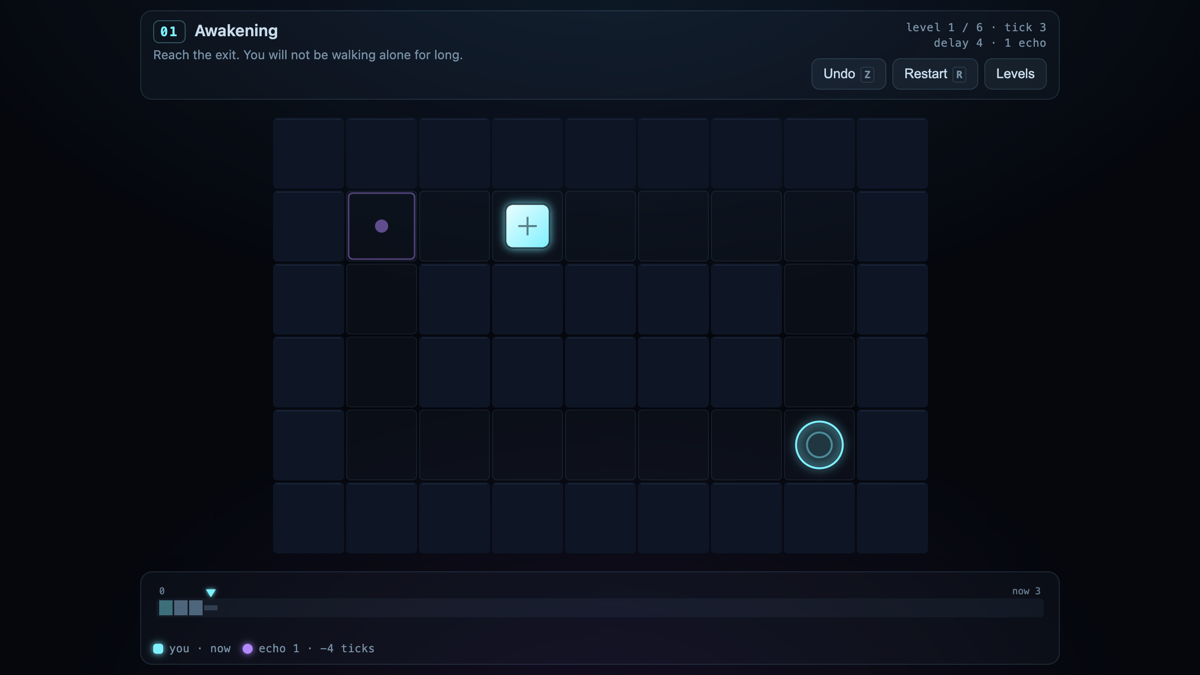
Task: Click the purple echo dot tile
Action: click(381, 226)
